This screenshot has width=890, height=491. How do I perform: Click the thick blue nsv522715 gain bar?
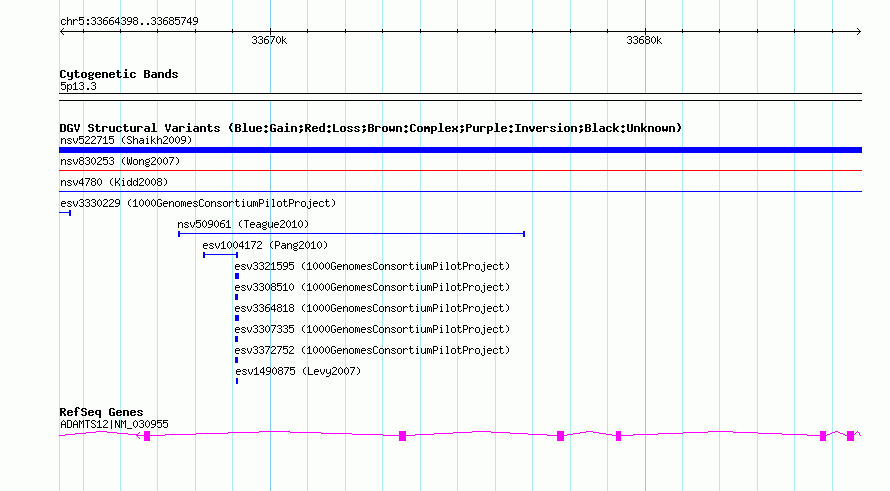tap(460, 150)
